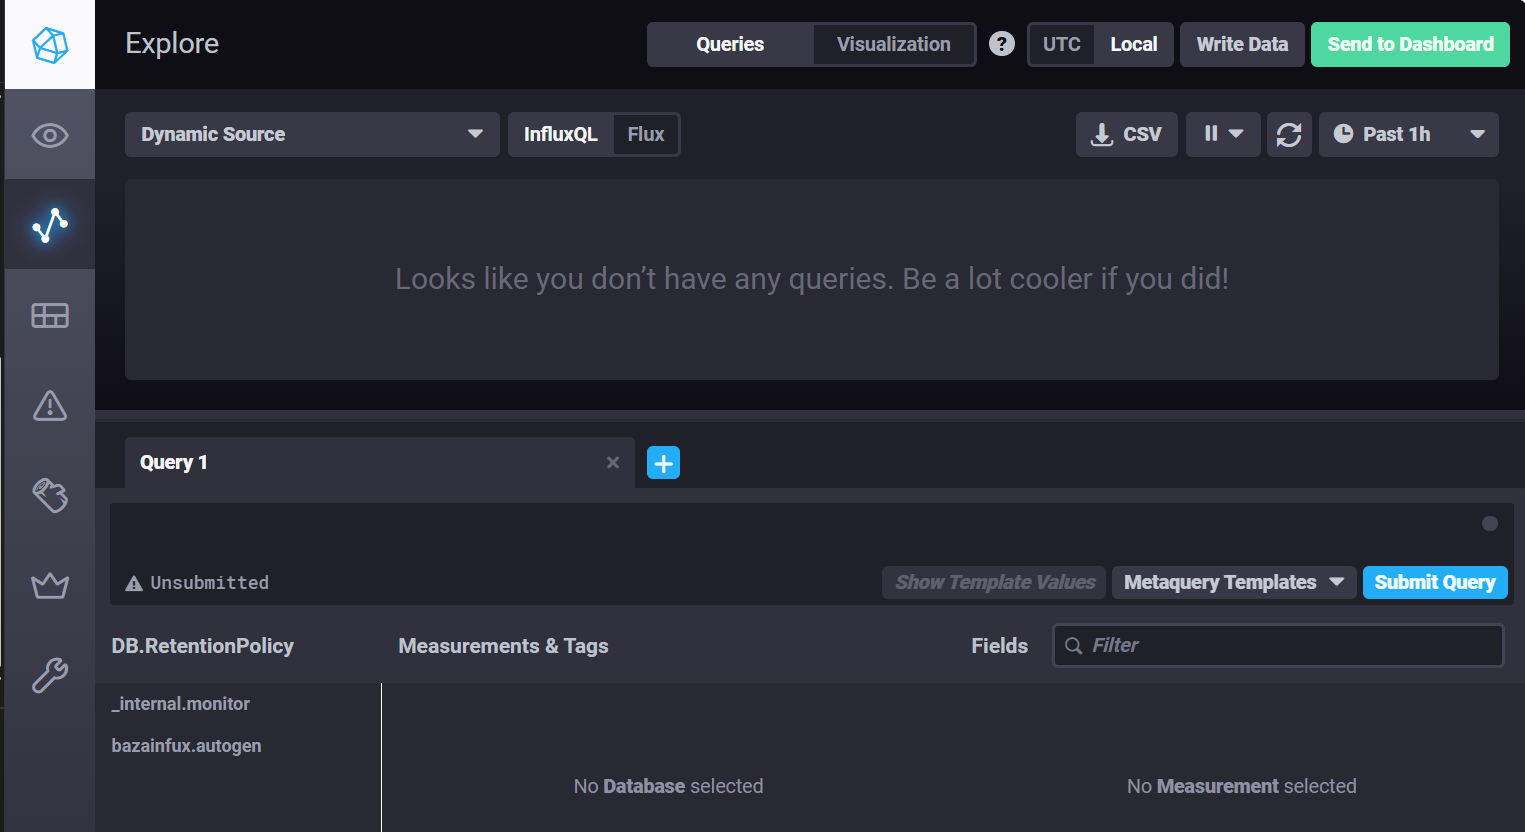Expand the Dynamic Source dropdown
1525x832 pixels.
312,134
